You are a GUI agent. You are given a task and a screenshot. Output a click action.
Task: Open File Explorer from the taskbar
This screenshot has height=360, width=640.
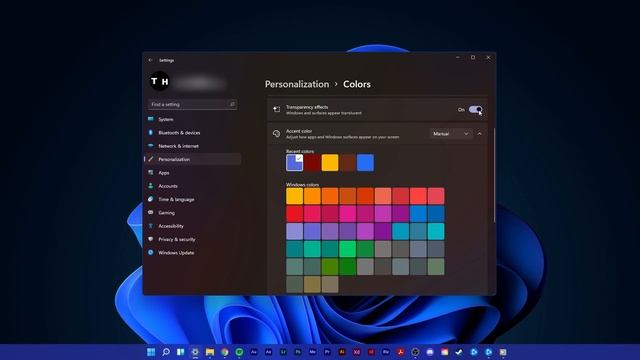(x=210, y=352)
